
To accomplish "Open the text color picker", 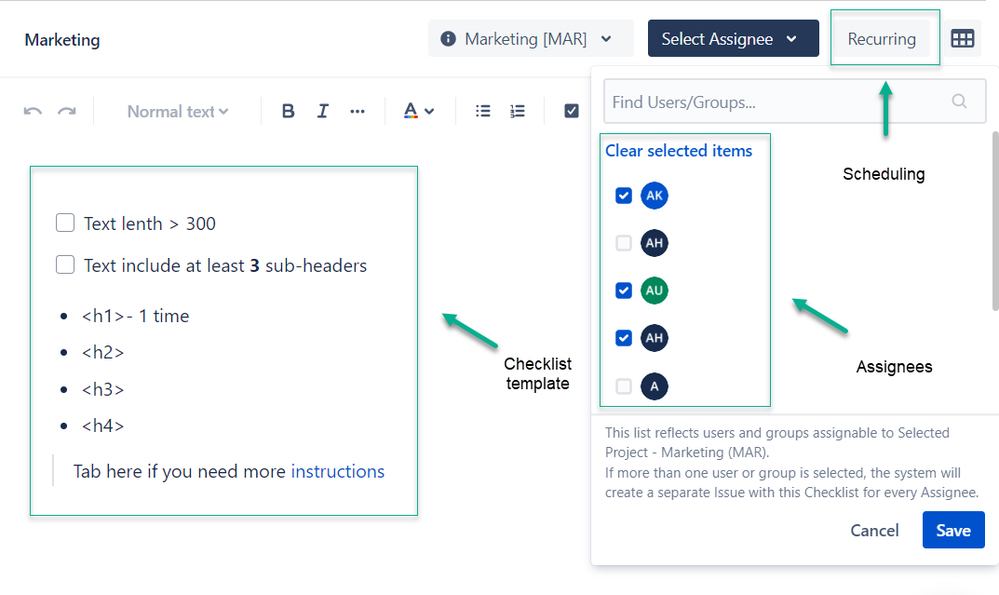I will pyautogui.click(x=419, y=111).
